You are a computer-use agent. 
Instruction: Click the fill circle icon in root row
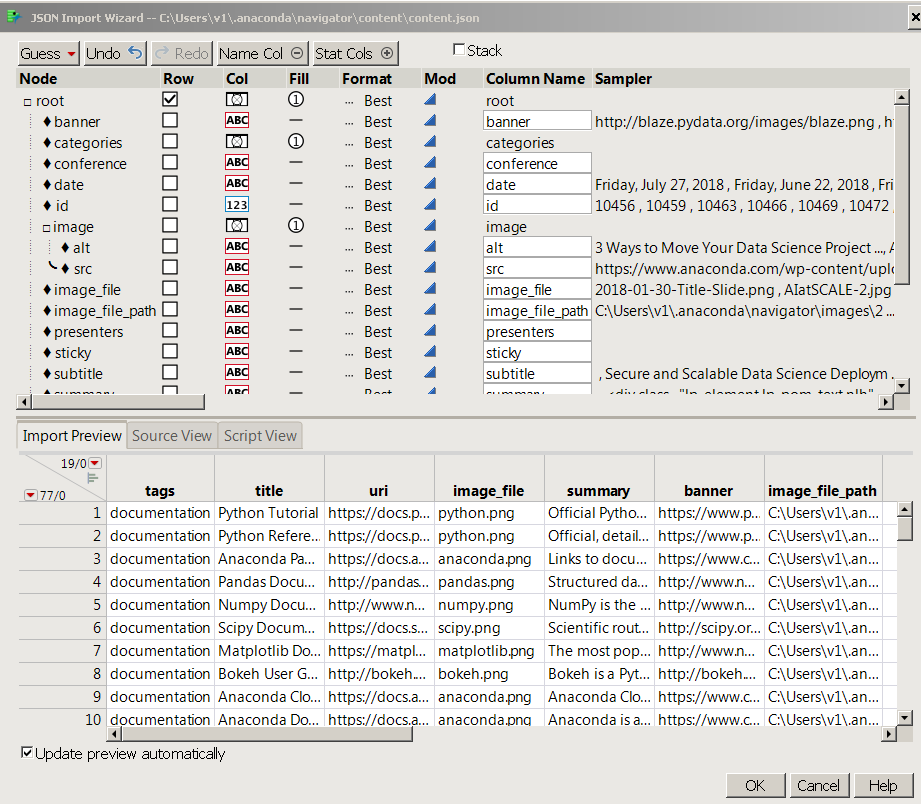click(296, 100)
